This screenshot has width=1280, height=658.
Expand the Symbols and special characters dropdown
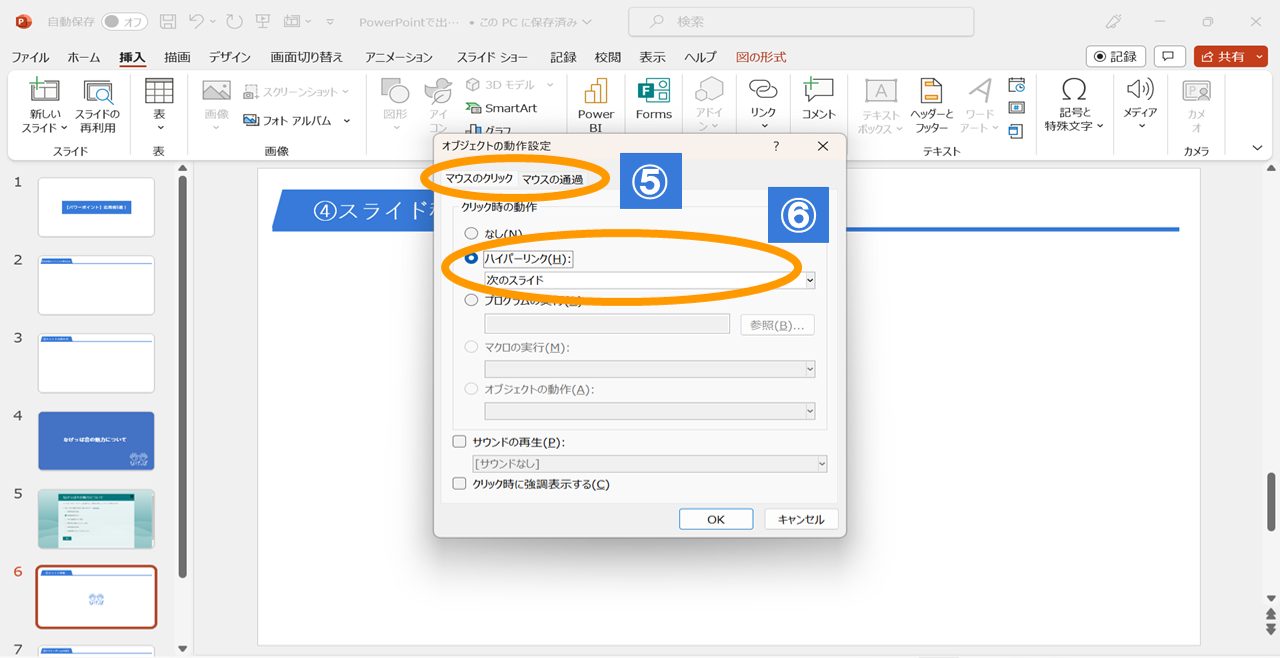pos(1100,126)
